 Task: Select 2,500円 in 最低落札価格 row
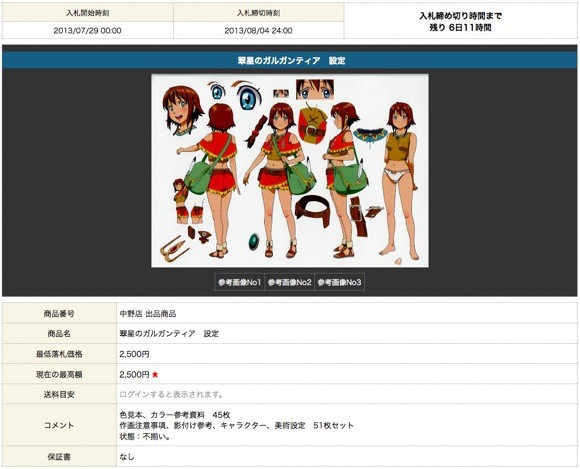pyautogui.click(x=134, y=354)
